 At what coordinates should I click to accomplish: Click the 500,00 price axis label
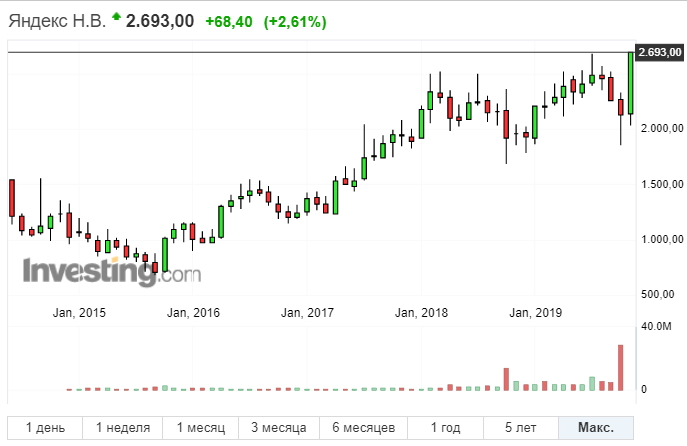pyautogui.click(x=658, y=294)
